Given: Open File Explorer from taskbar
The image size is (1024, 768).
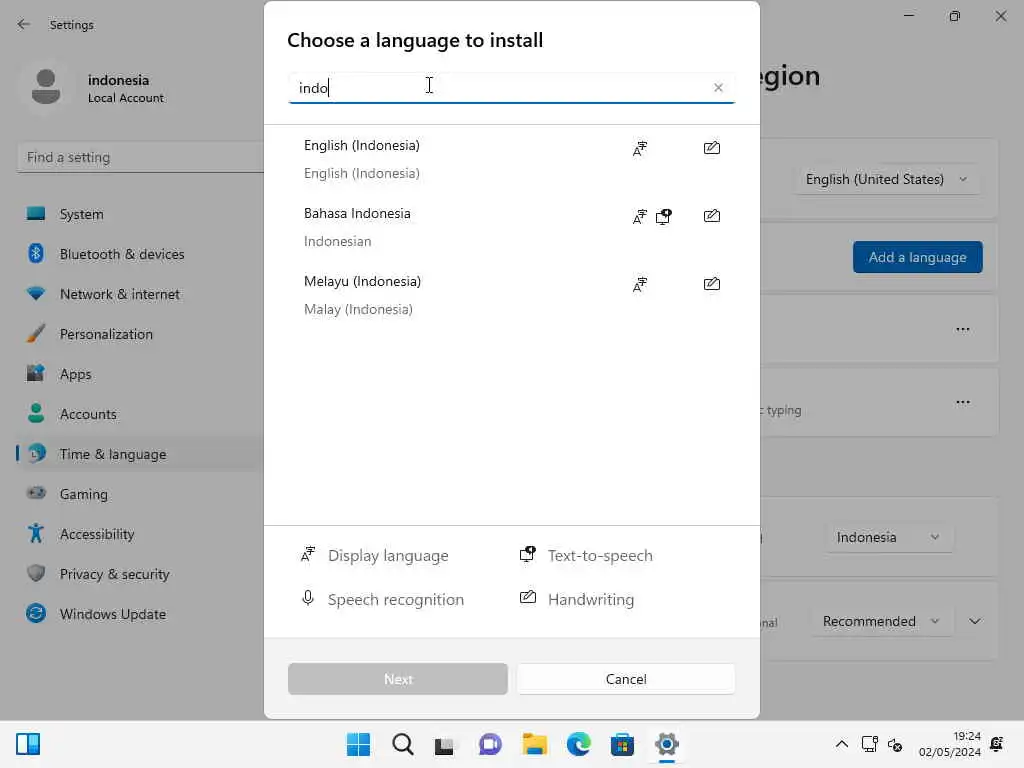Looking at the screenshot, I should tap(534, 744).
